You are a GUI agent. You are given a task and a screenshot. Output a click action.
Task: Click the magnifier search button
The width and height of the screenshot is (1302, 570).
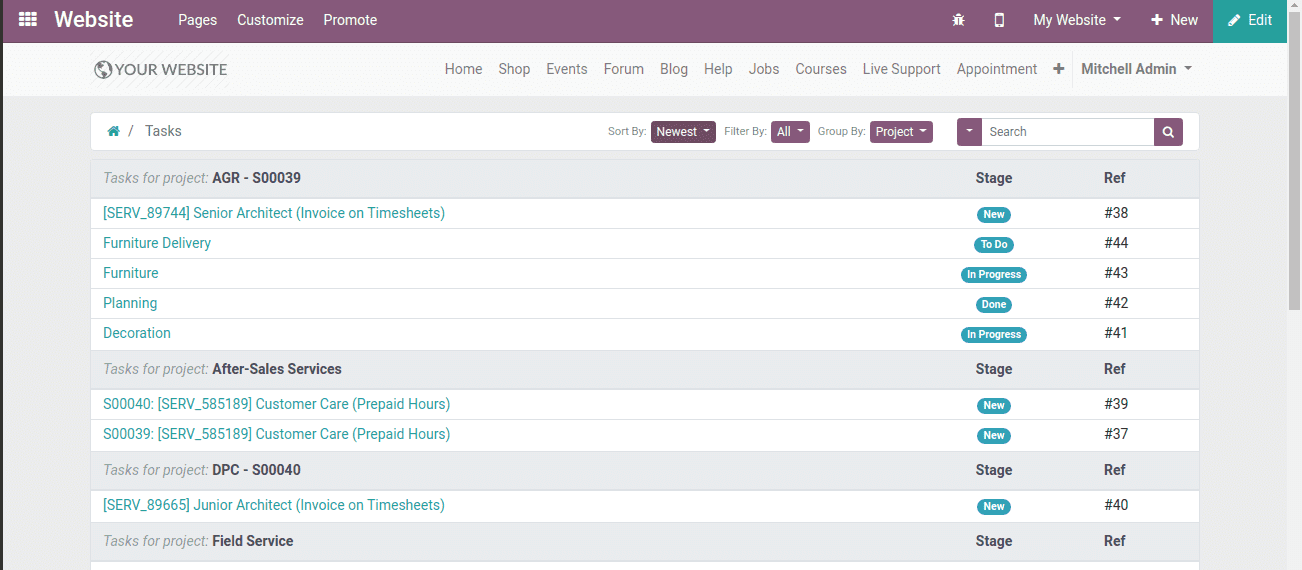click(1168, 132)
